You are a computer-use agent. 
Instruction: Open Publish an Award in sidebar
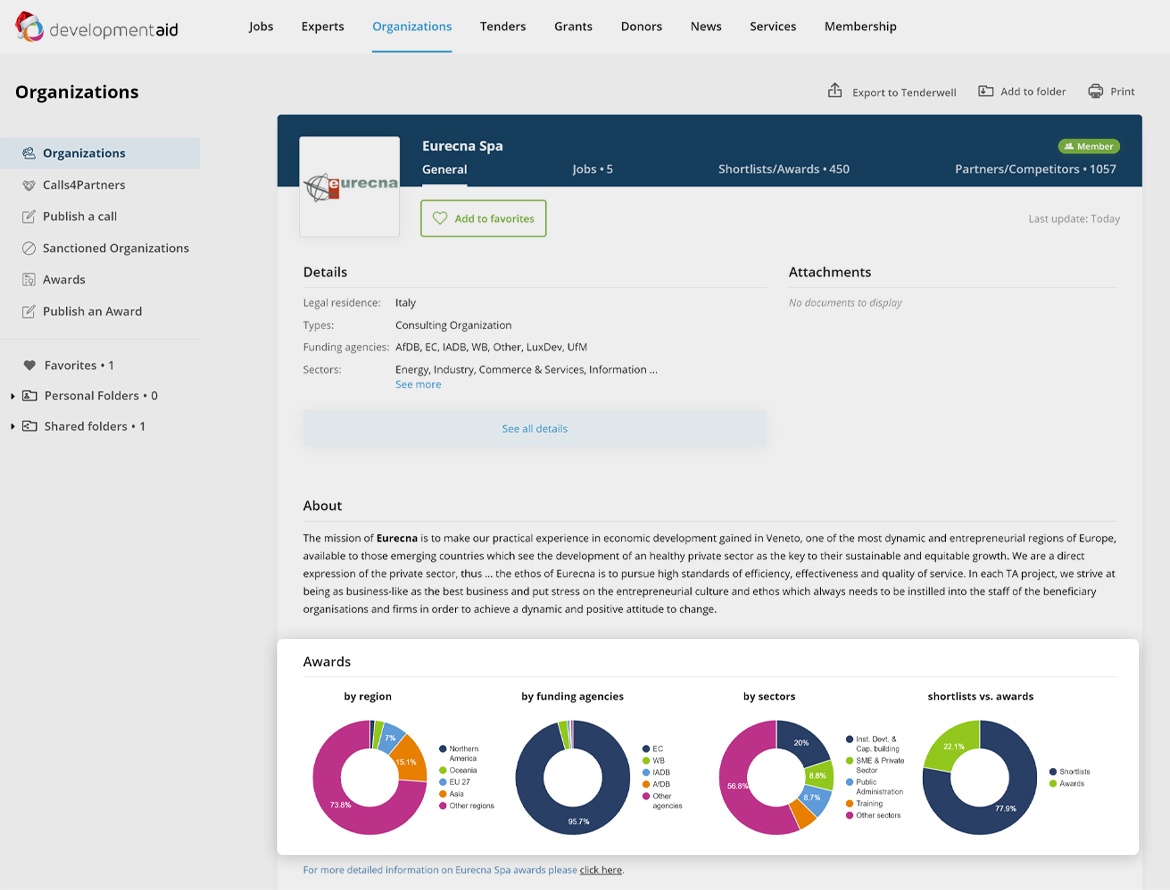coord(93,312)
